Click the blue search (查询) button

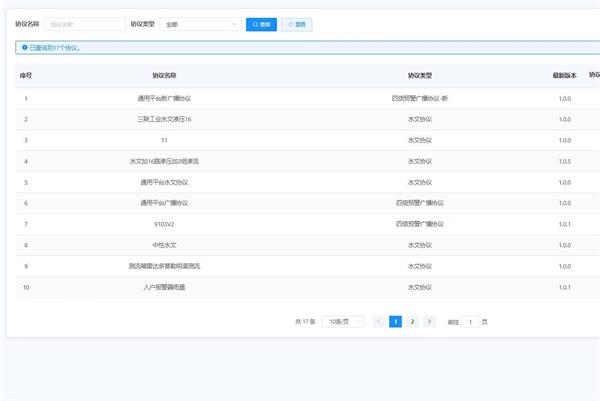261,24
